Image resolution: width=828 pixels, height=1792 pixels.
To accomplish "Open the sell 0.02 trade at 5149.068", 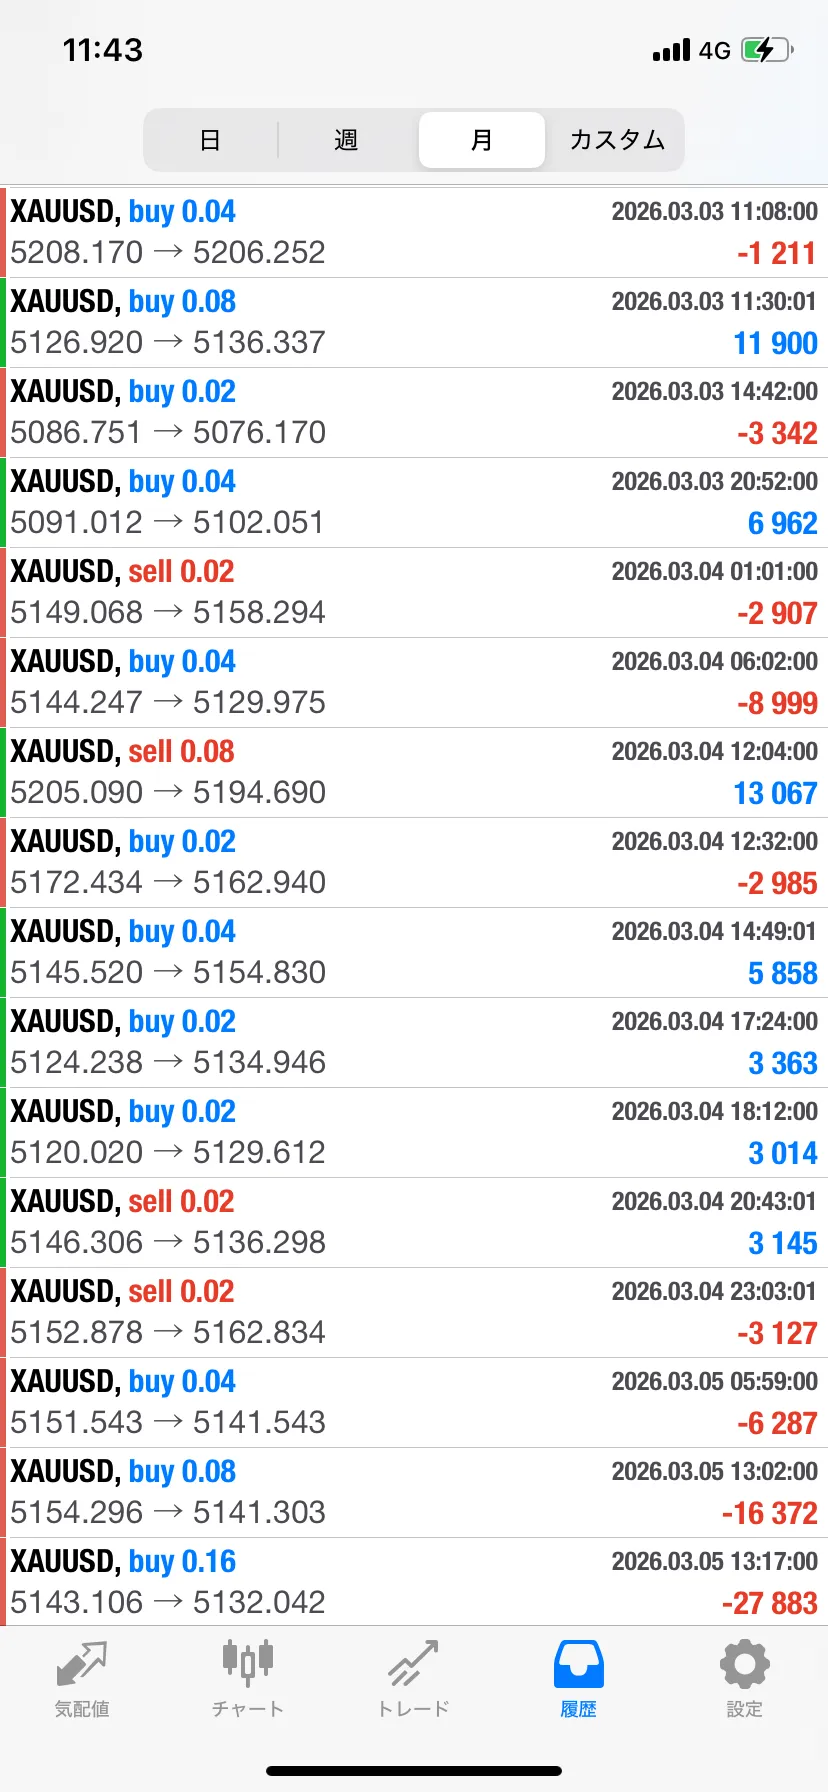I will point(414,592).
